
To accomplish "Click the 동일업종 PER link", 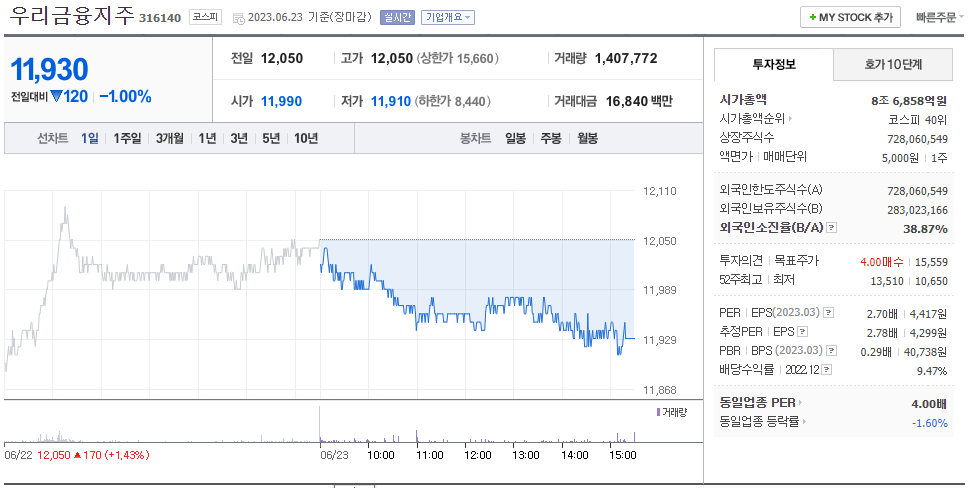I will click(x=757, y=403).
